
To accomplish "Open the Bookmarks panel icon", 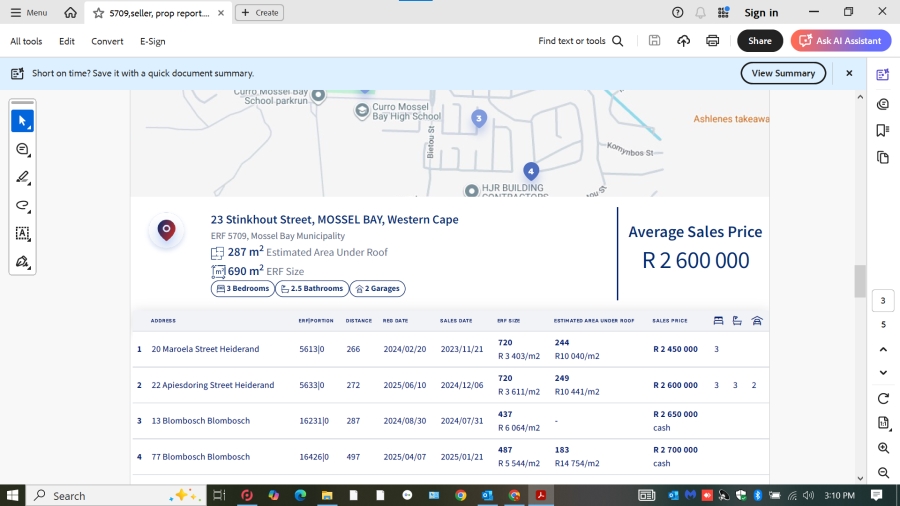I will (x=883, y=131).
